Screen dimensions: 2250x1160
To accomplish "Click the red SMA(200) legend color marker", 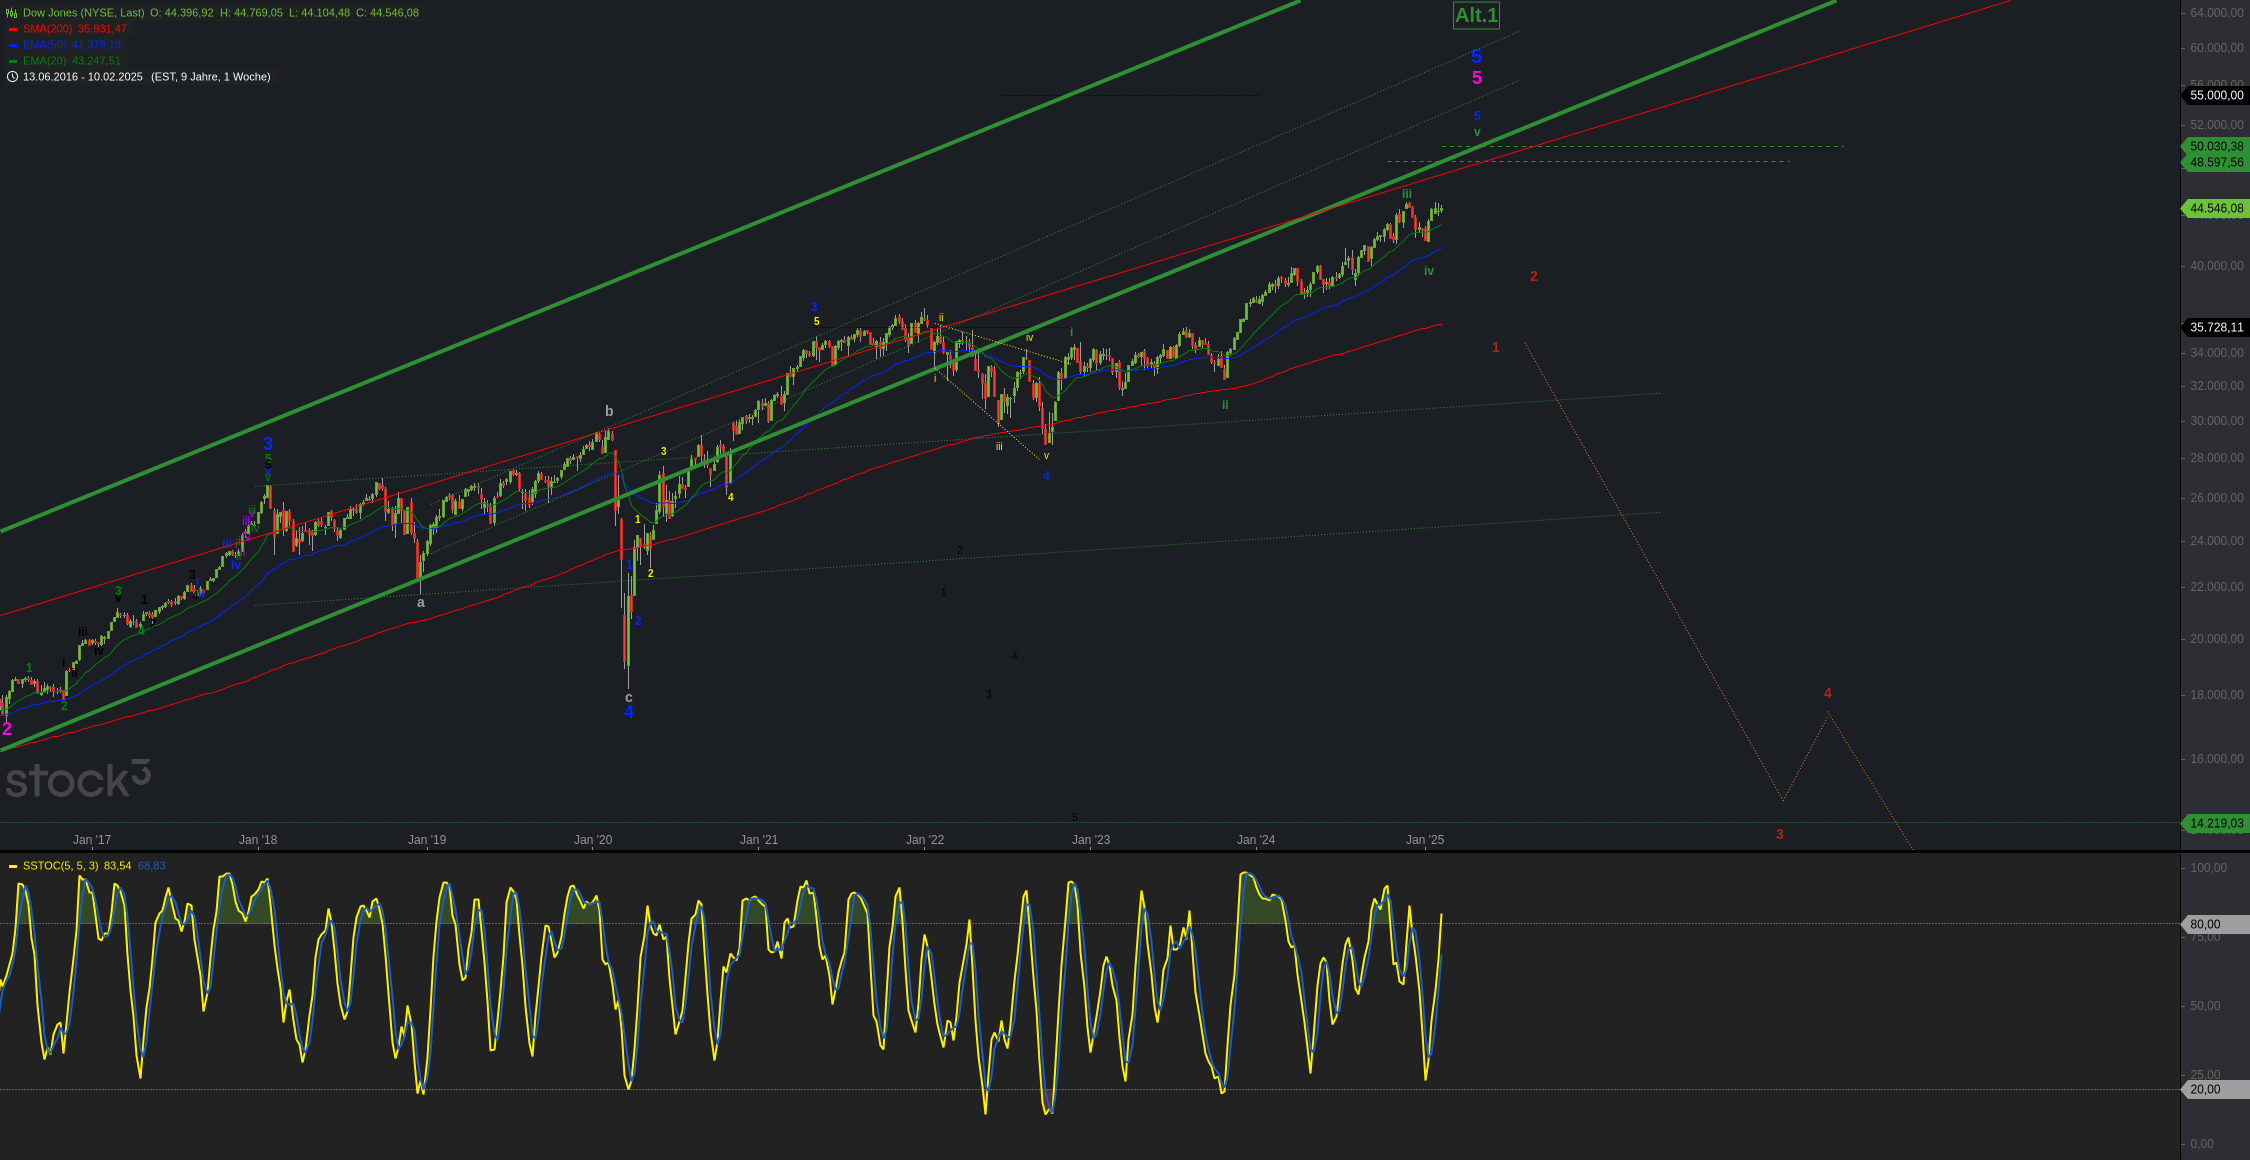I will (x=13, y=29).
